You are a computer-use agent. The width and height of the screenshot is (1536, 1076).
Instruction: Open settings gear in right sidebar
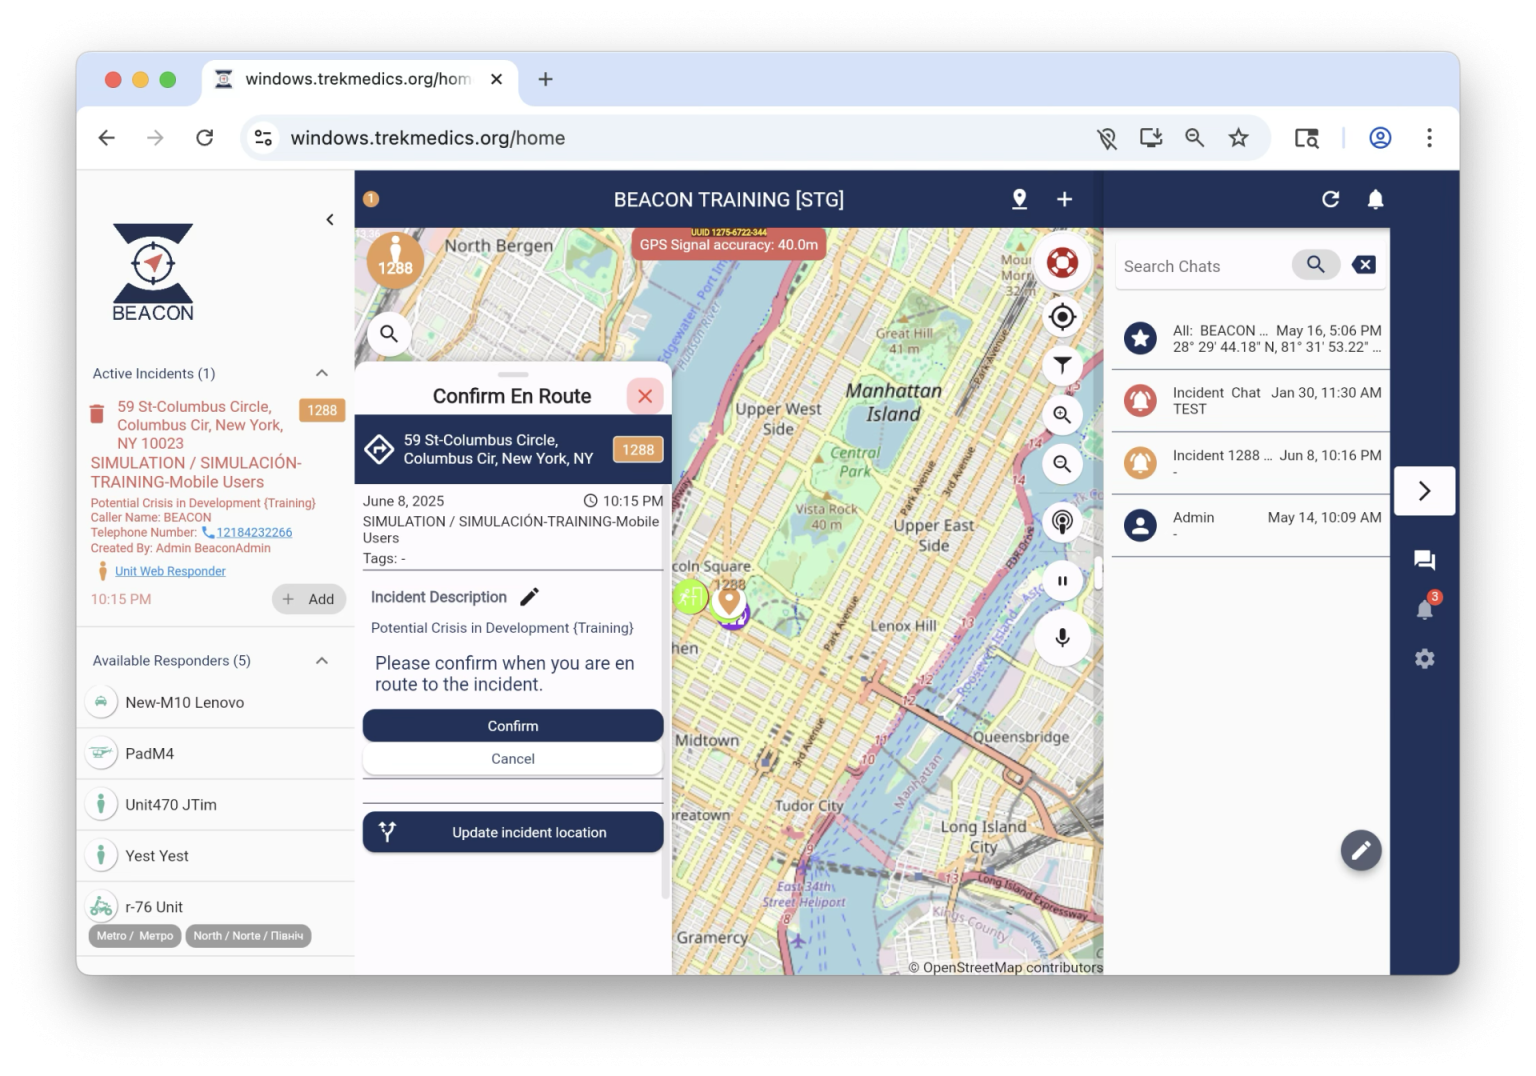1425,659
